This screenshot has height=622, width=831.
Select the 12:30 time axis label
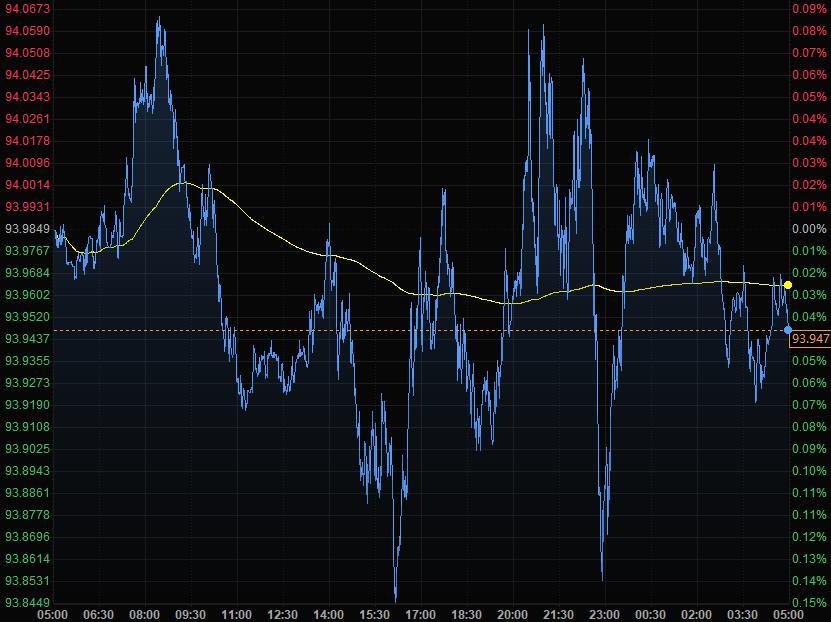(282, 614)
